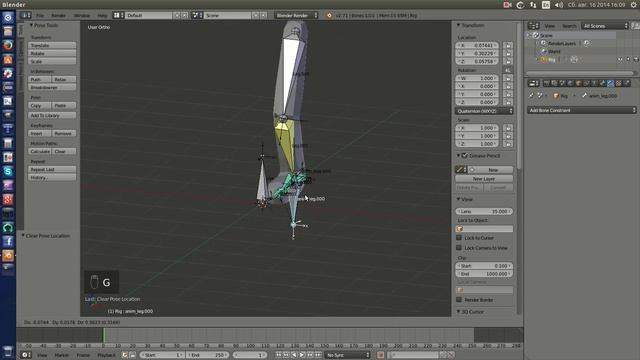Lock the Rotation W value

508,78
